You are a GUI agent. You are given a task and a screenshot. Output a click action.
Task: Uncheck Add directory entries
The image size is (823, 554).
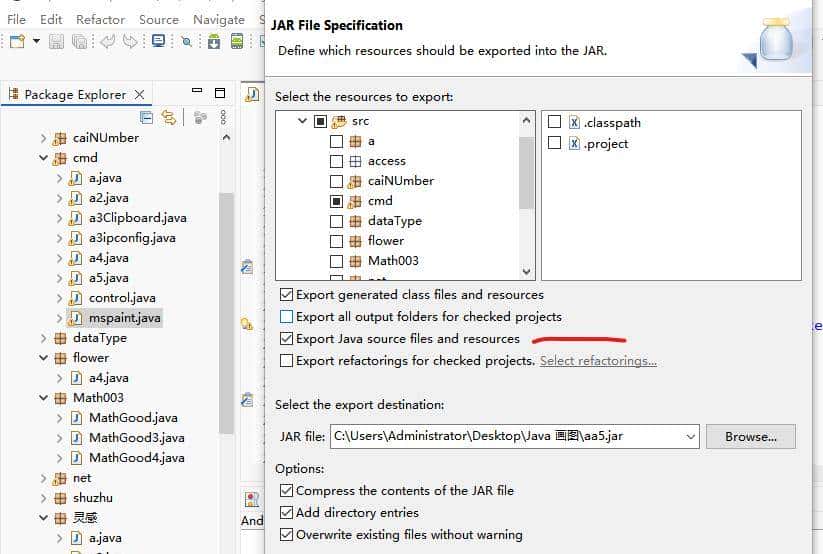(x=286, y=513)
